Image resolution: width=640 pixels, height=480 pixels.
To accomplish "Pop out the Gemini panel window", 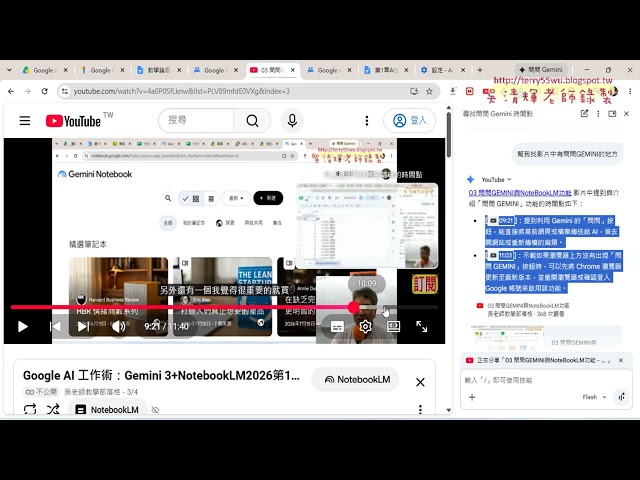I will coord(612,113).
